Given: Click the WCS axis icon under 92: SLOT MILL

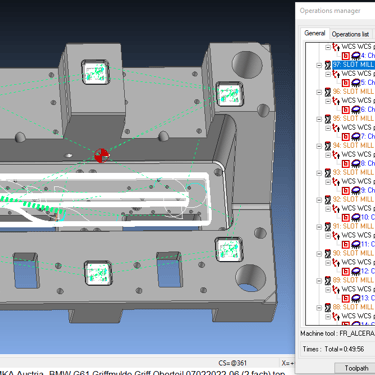Looking at the screenshot, I should coord(336,209).
